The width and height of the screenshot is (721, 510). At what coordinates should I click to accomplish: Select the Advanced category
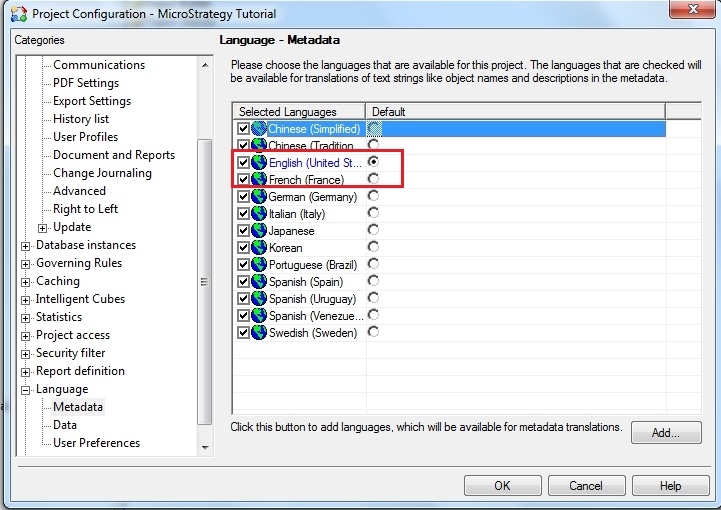80,191
